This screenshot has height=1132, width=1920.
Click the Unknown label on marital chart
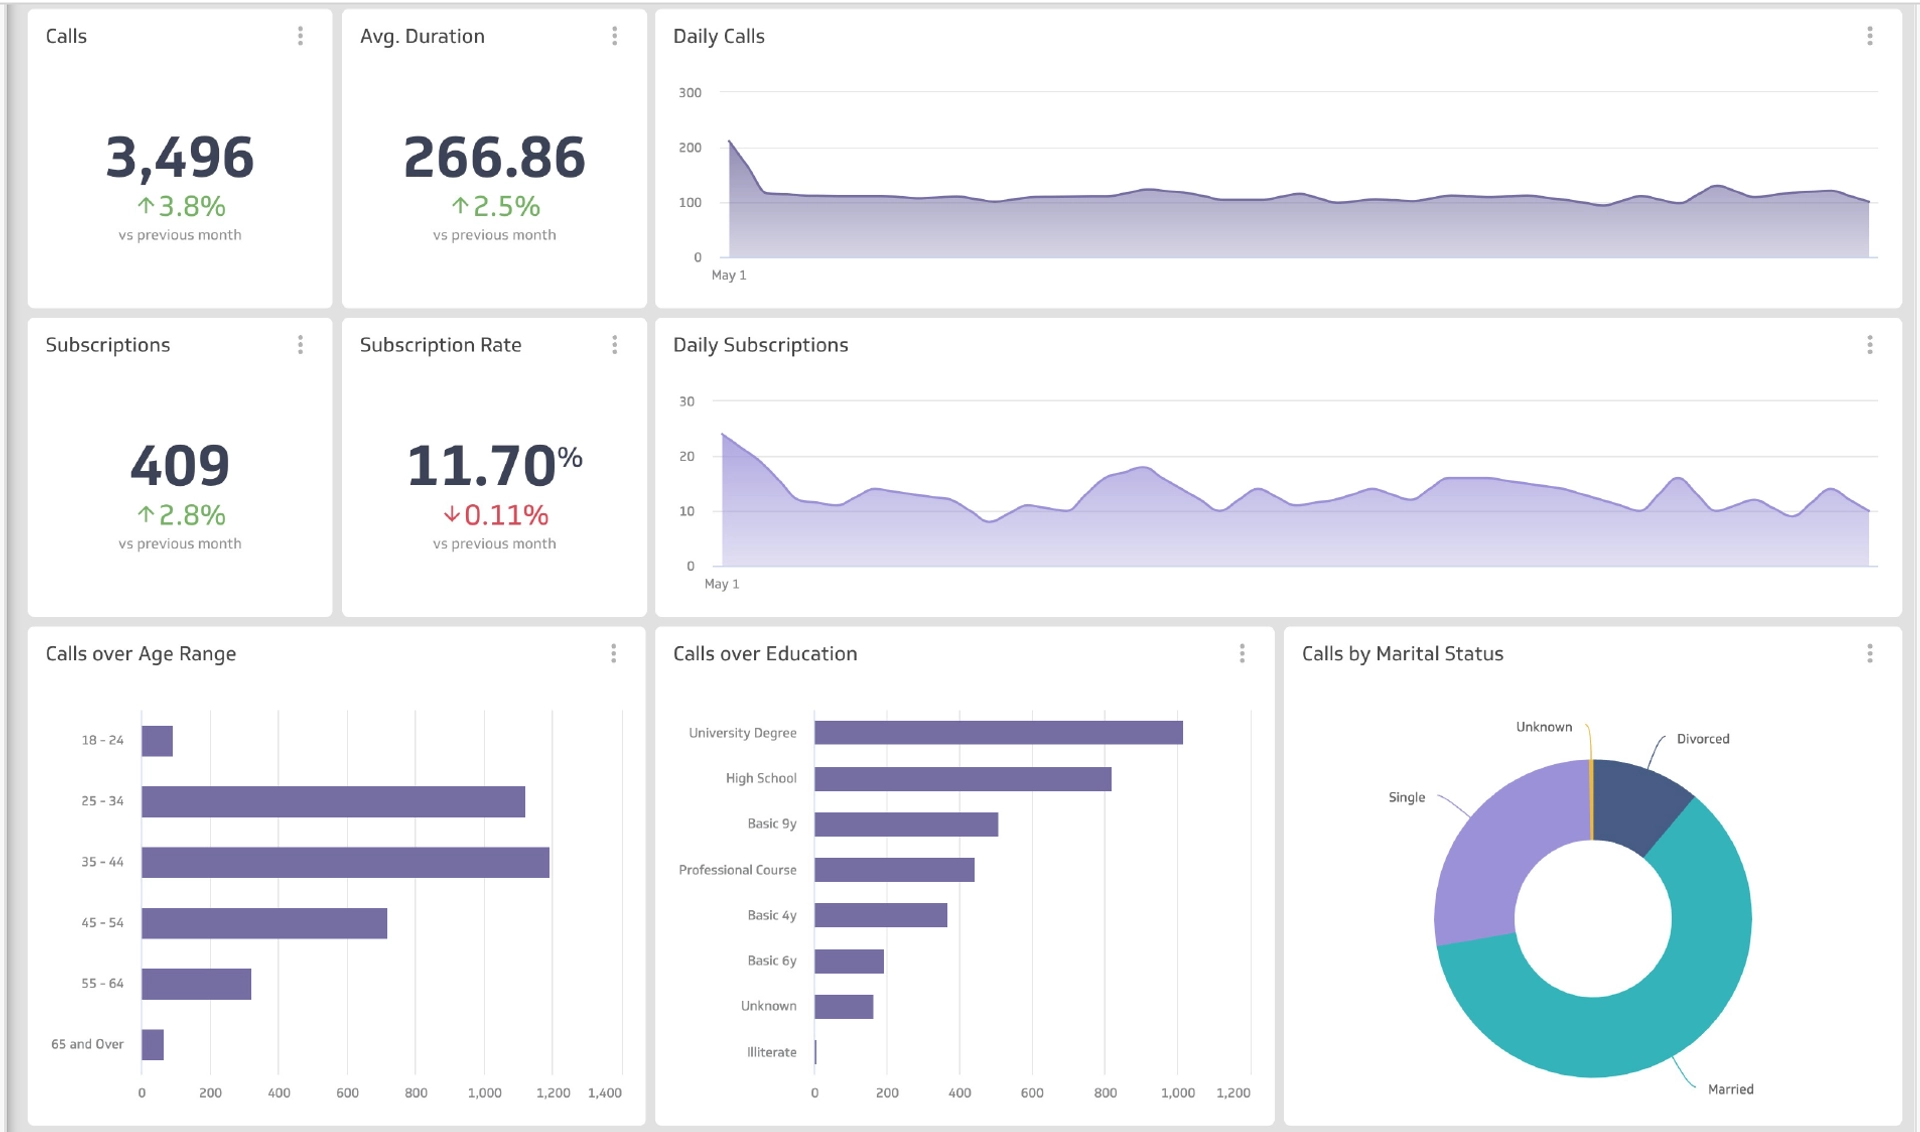click(1543, 727)
